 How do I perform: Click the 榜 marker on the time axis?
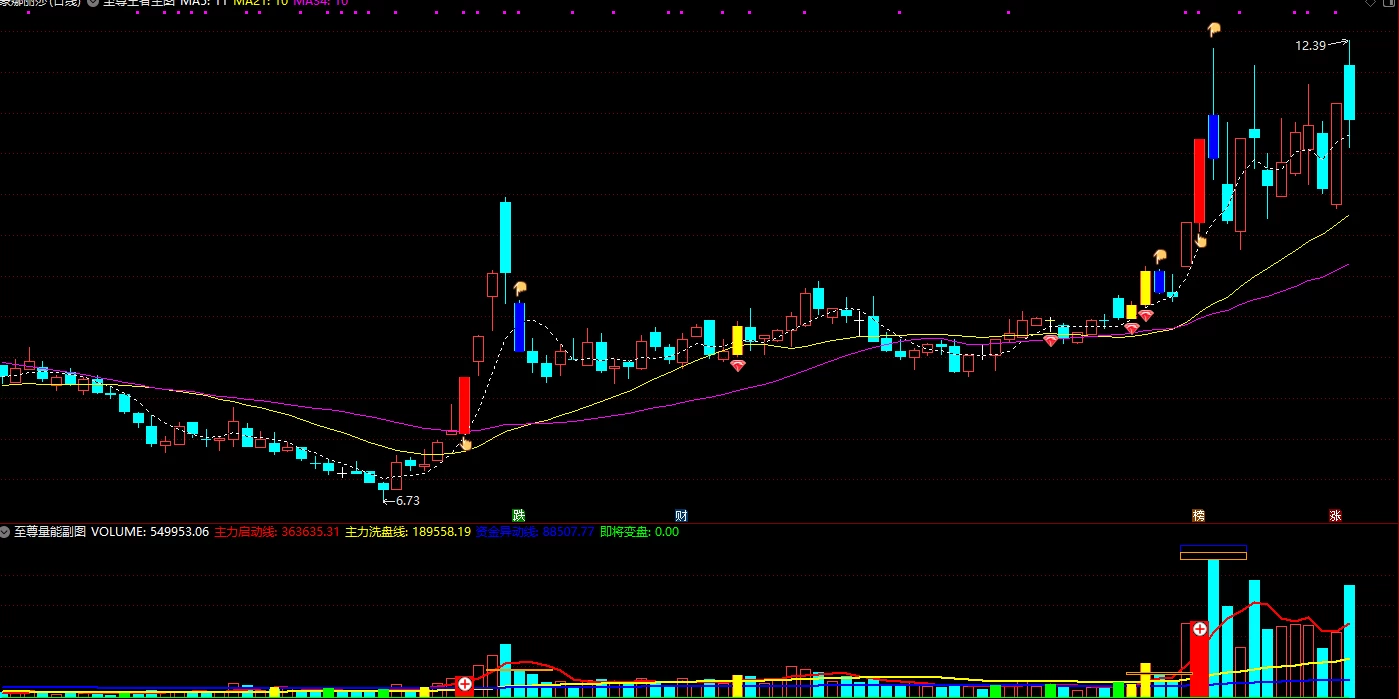[x=1198, y=515]
